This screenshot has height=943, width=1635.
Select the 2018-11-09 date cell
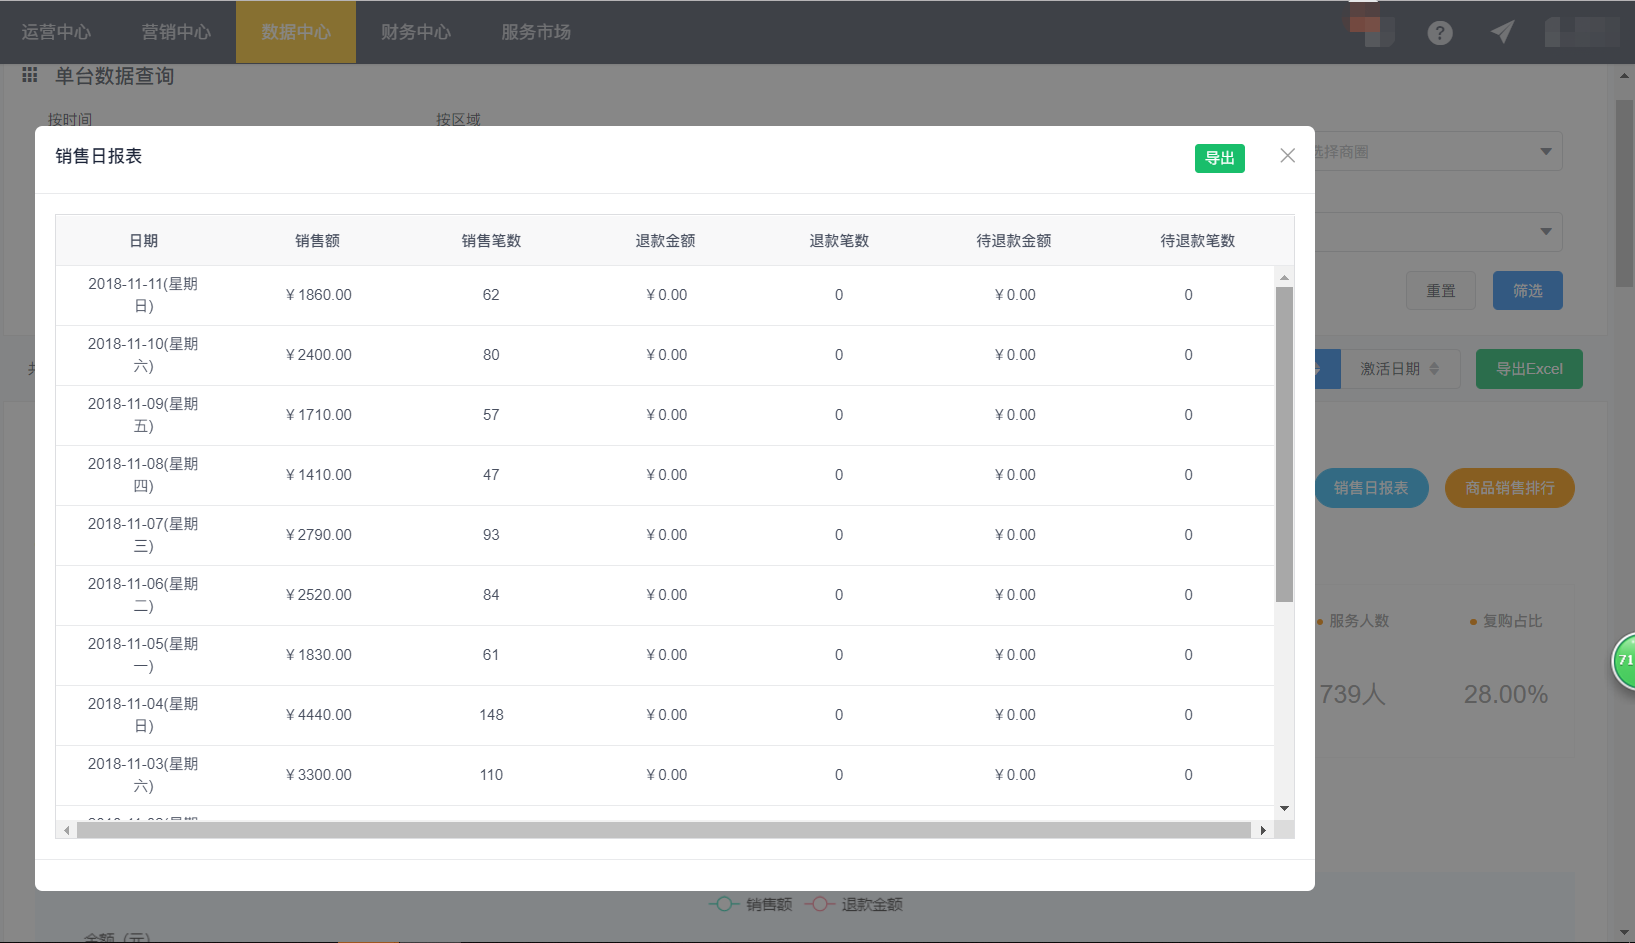143,415
